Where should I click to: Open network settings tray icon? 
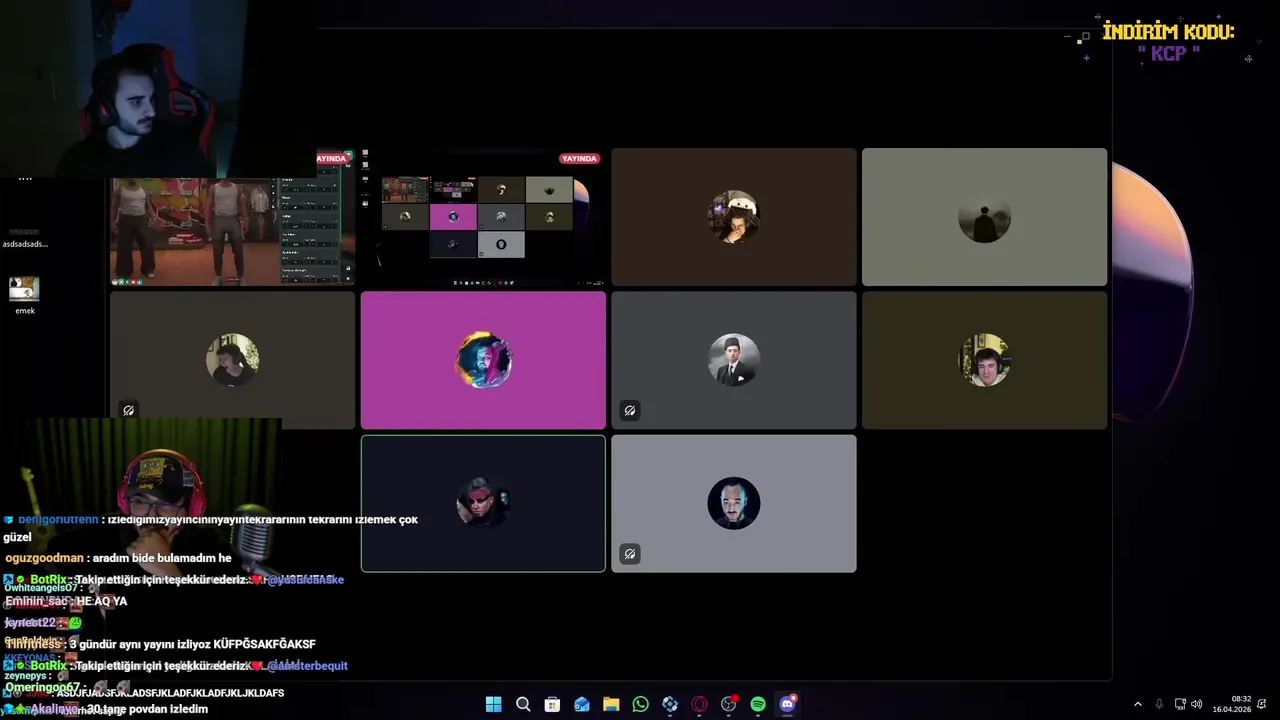pyautogui.click(x=1180, y=704)
